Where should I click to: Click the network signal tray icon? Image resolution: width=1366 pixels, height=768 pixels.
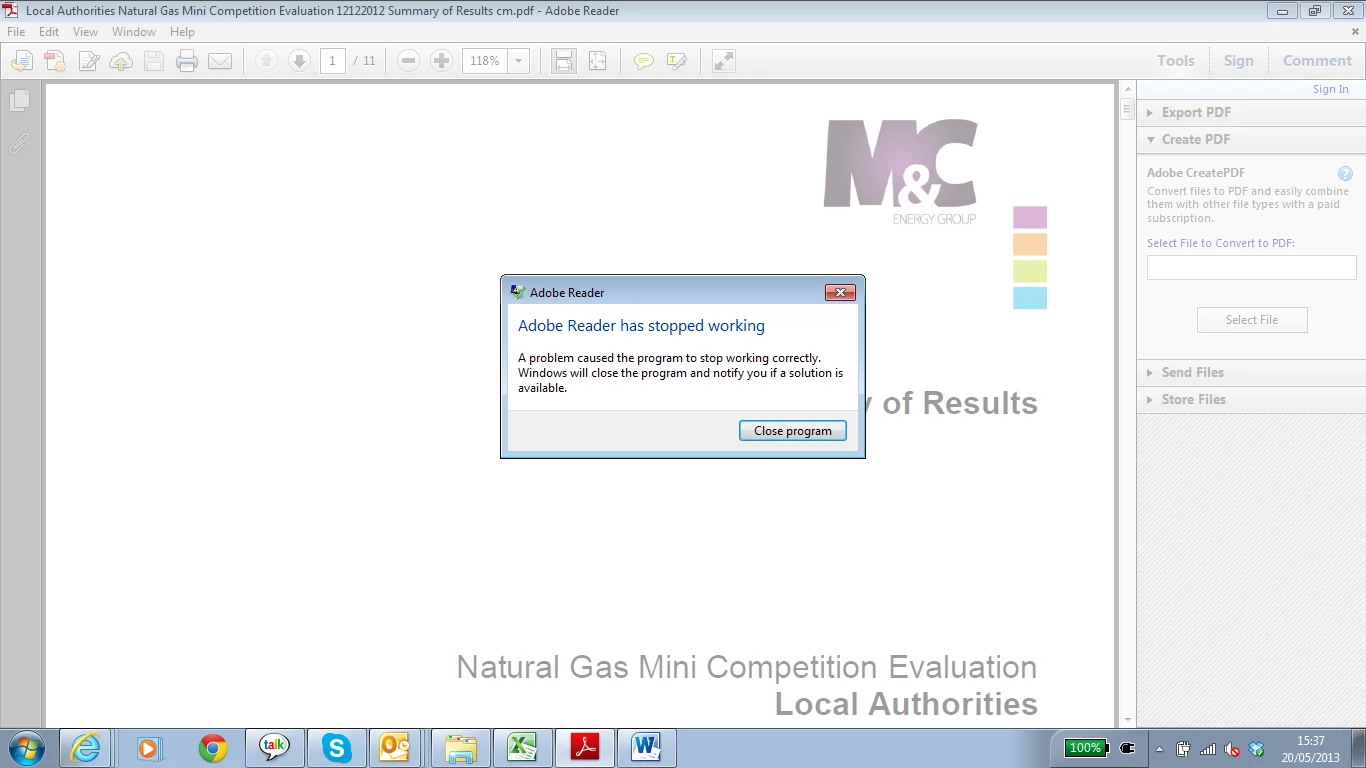click(x=1208, y=749)
